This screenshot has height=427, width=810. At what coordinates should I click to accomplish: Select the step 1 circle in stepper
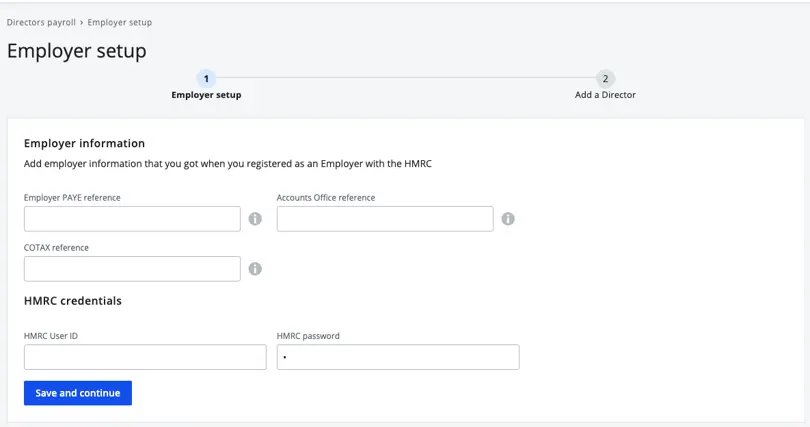[x=206, y=78]
